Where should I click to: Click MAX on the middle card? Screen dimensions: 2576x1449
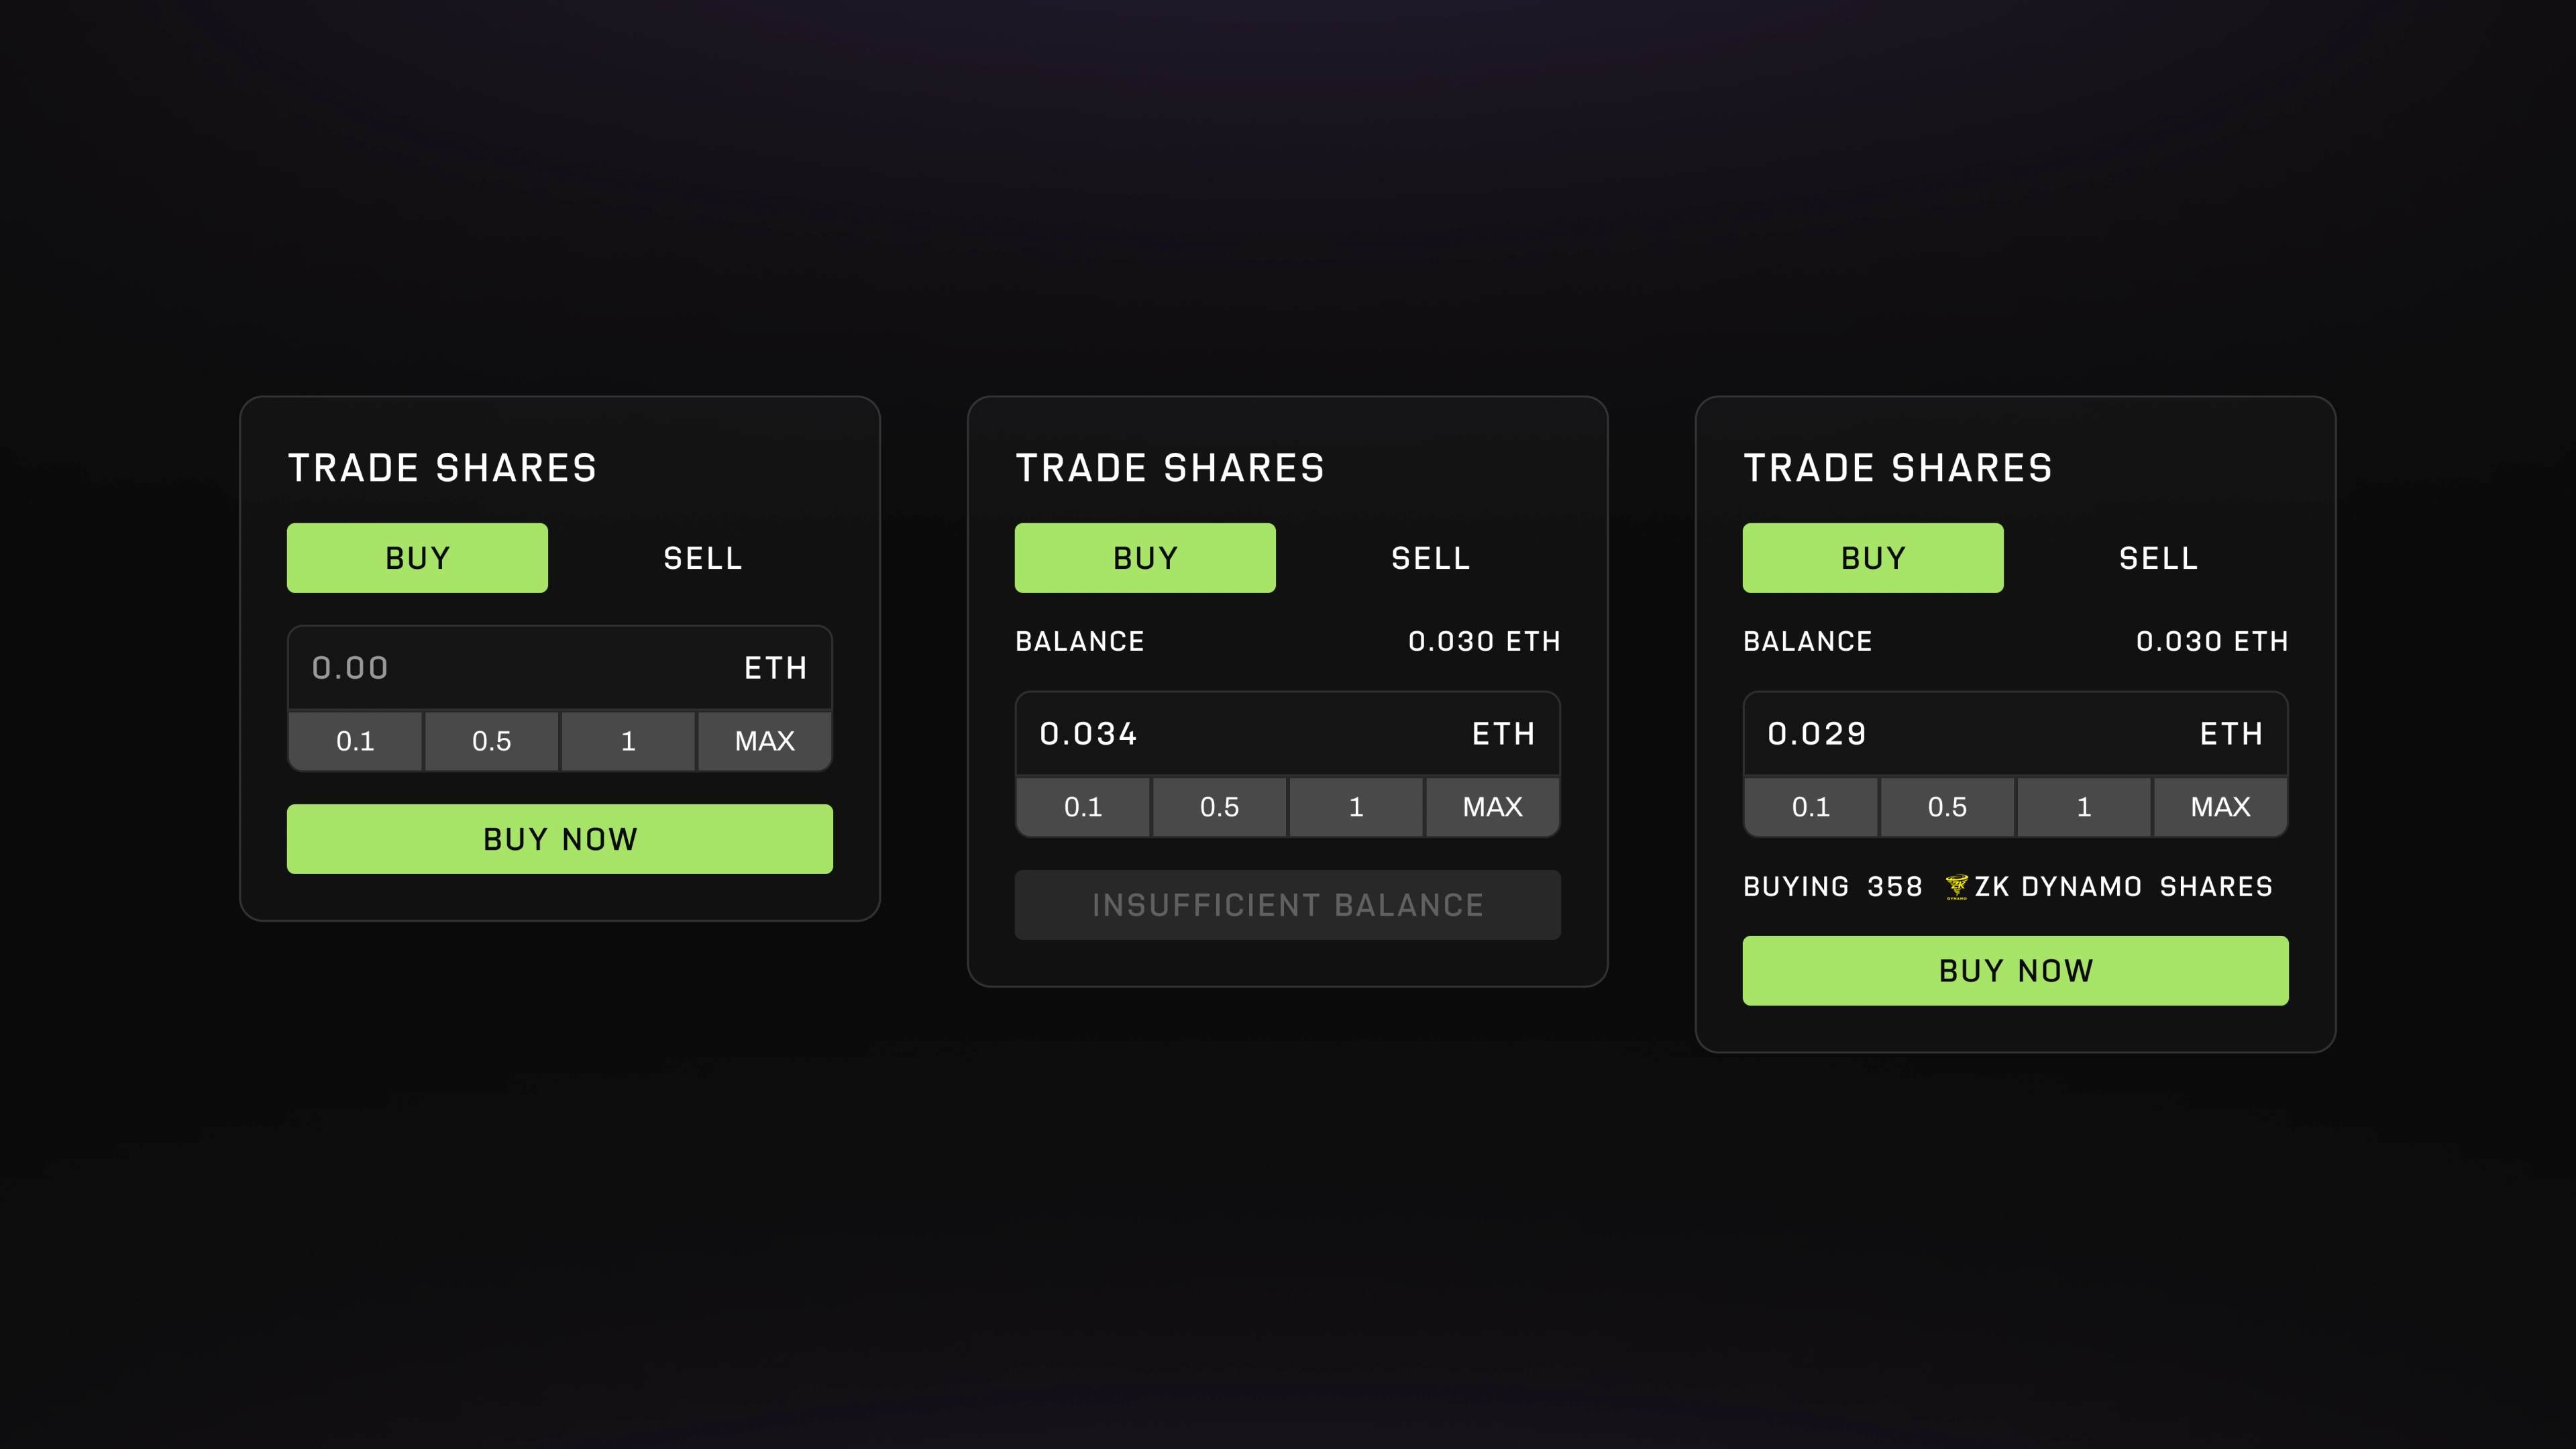[1492, 807]
